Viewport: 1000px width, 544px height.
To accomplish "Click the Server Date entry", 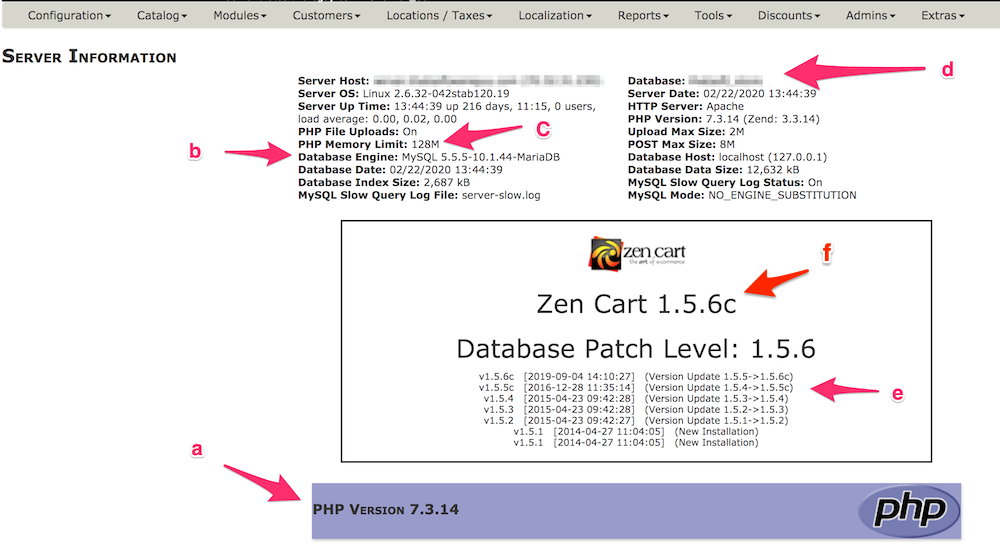I will click(x=722, y=94).
